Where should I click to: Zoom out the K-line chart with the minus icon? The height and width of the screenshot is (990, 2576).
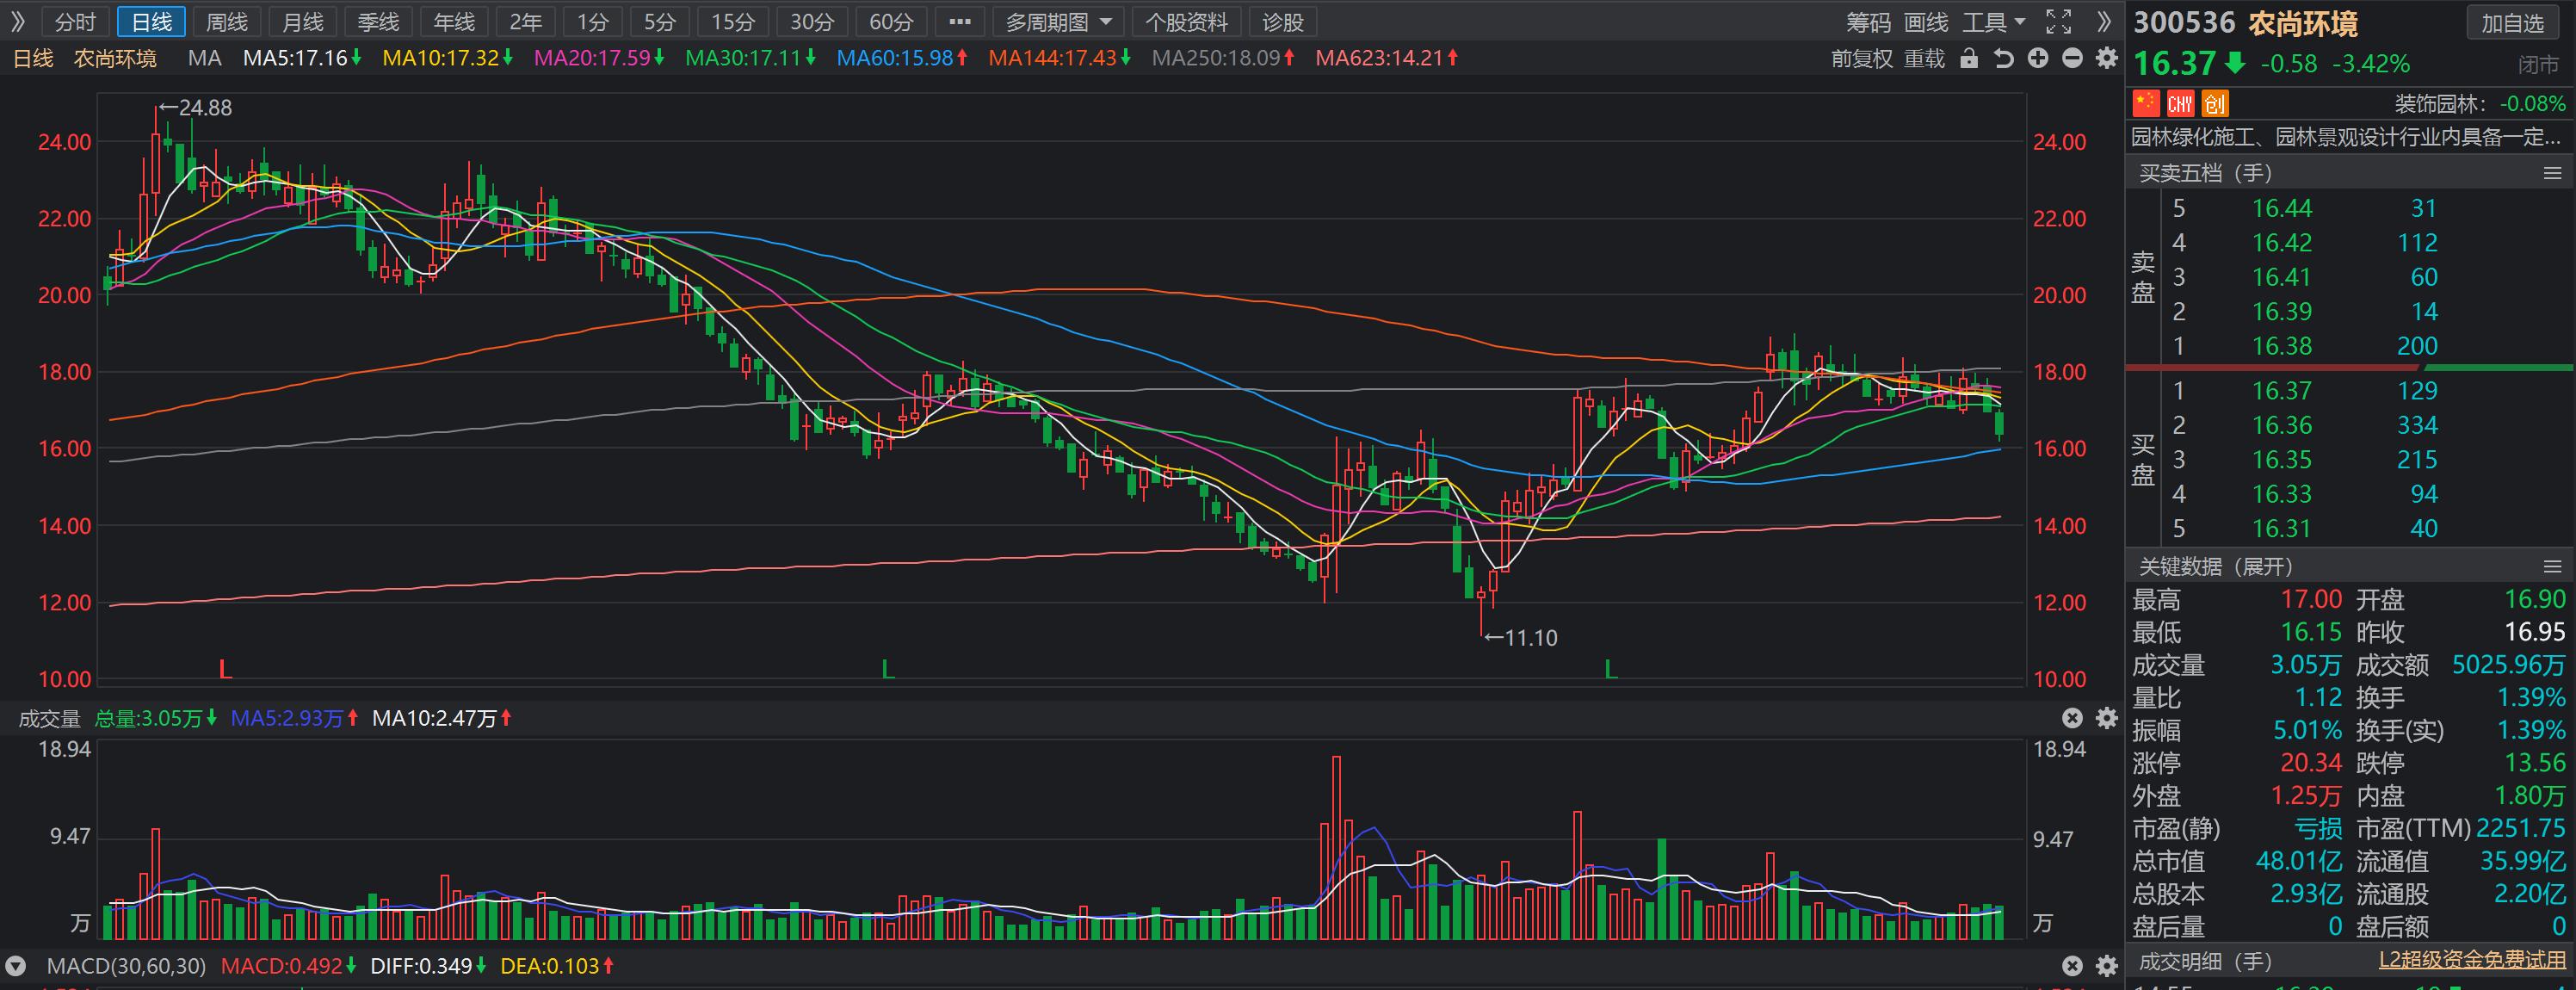(x=2072, y=58)
